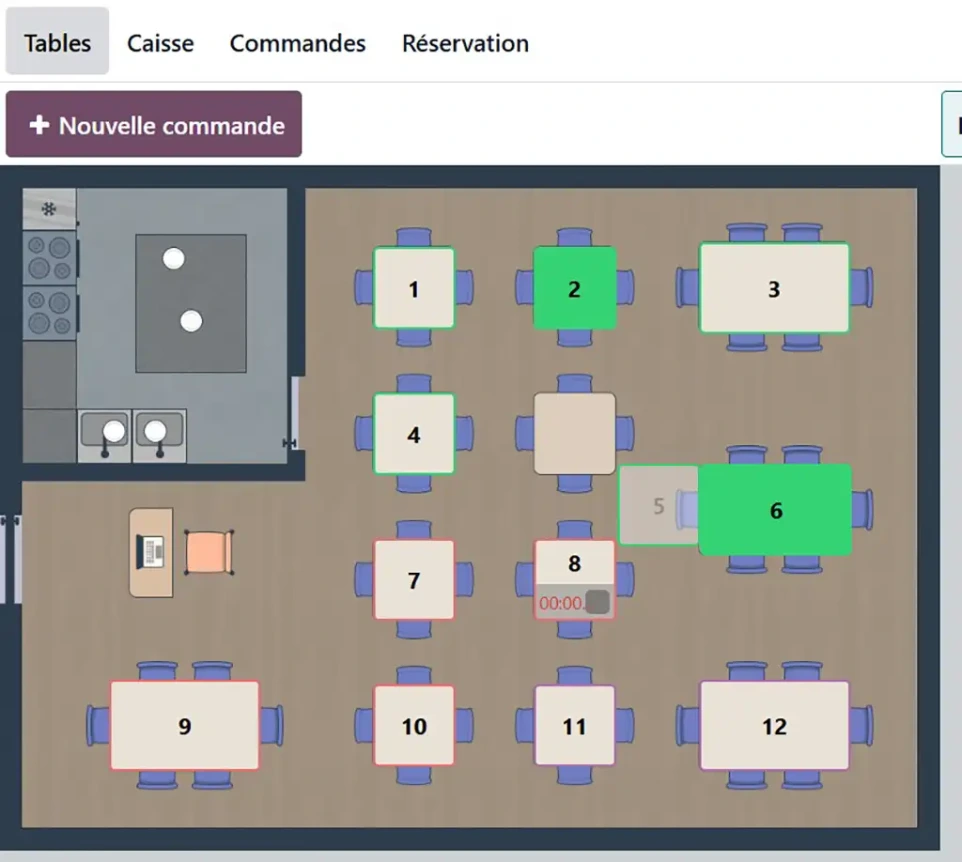Open Table 12 in the bottom right
The width and height of the screenshot is (962, 862).
click(772, 726)
